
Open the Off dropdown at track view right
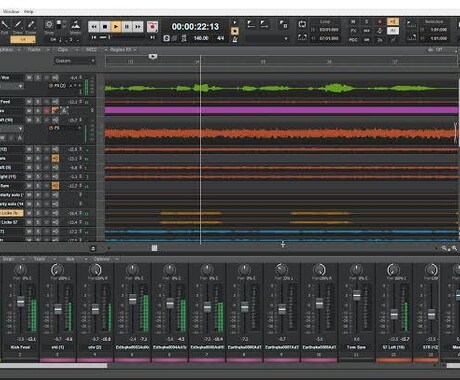pos(442,50)
